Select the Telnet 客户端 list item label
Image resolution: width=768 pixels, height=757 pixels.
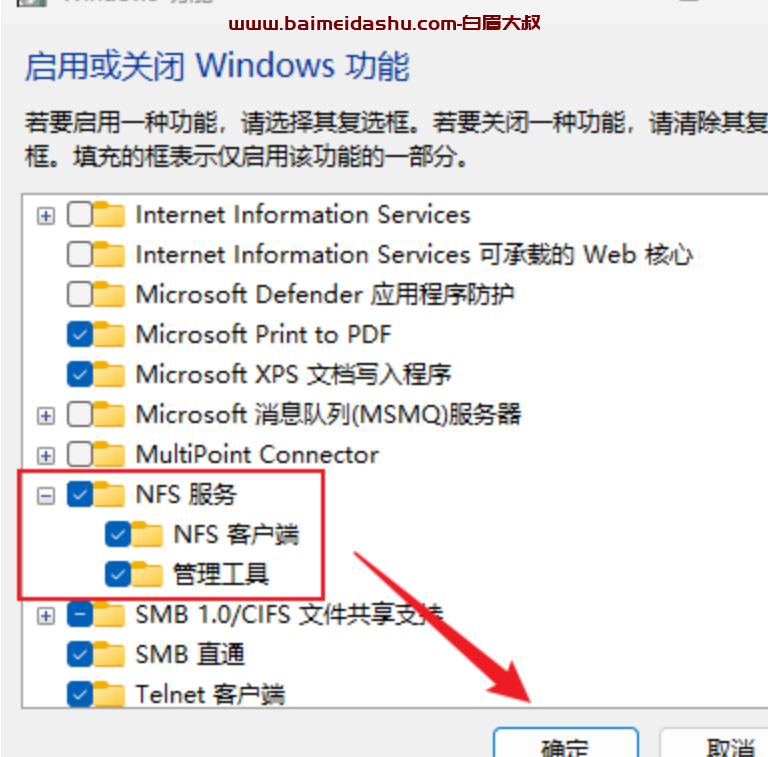[x=210, y=694]
